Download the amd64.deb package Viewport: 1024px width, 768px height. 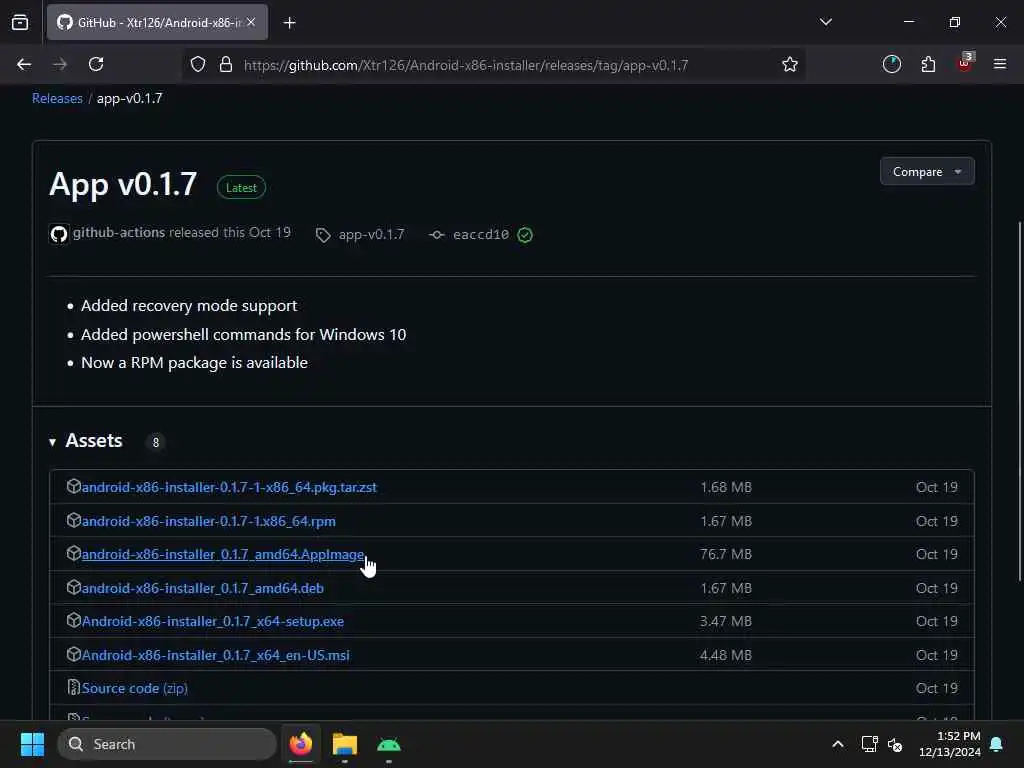coord(202,588)
